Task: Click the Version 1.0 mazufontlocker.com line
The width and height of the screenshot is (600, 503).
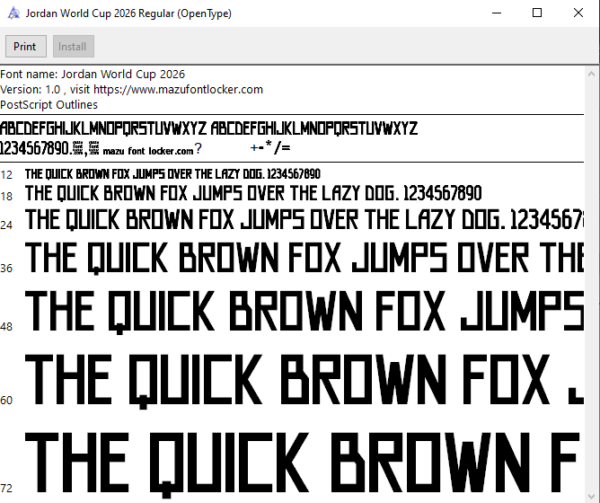Action: [132, 90]
